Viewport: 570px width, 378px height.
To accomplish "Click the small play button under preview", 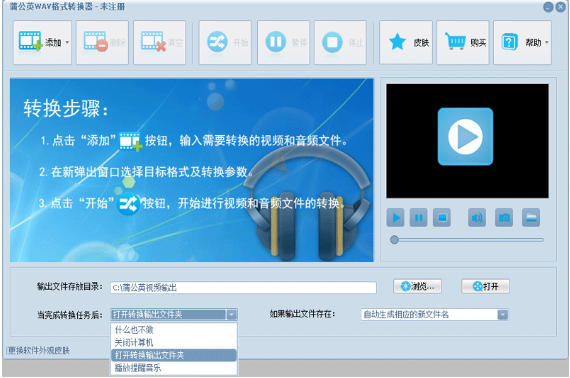I will 396,218.
